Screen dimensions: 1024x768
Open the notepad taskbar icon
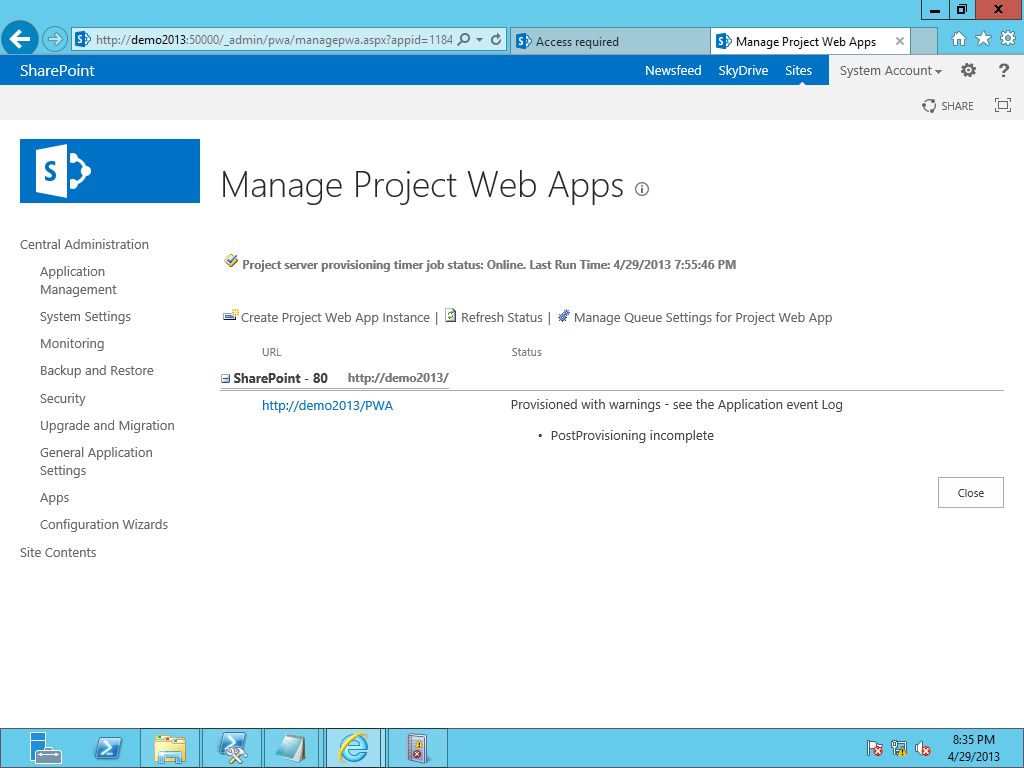[290, 748]
